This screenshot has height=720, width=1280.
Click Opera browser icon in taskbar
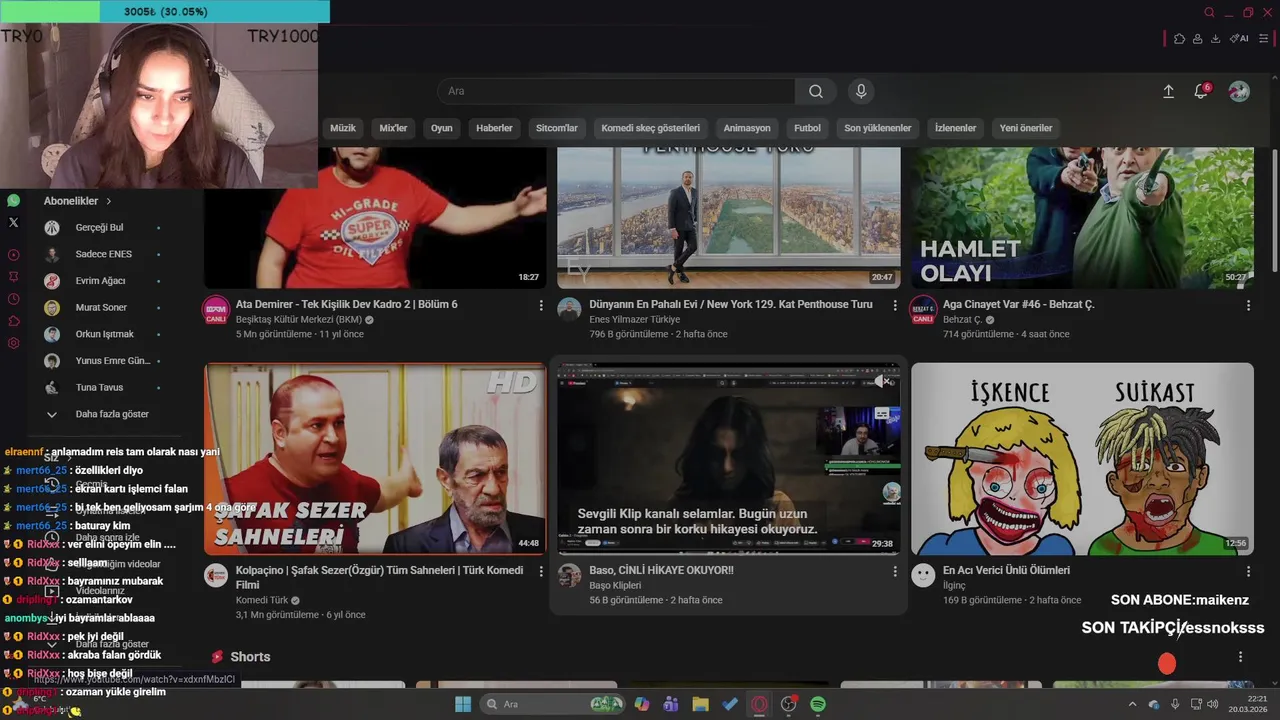759,704
